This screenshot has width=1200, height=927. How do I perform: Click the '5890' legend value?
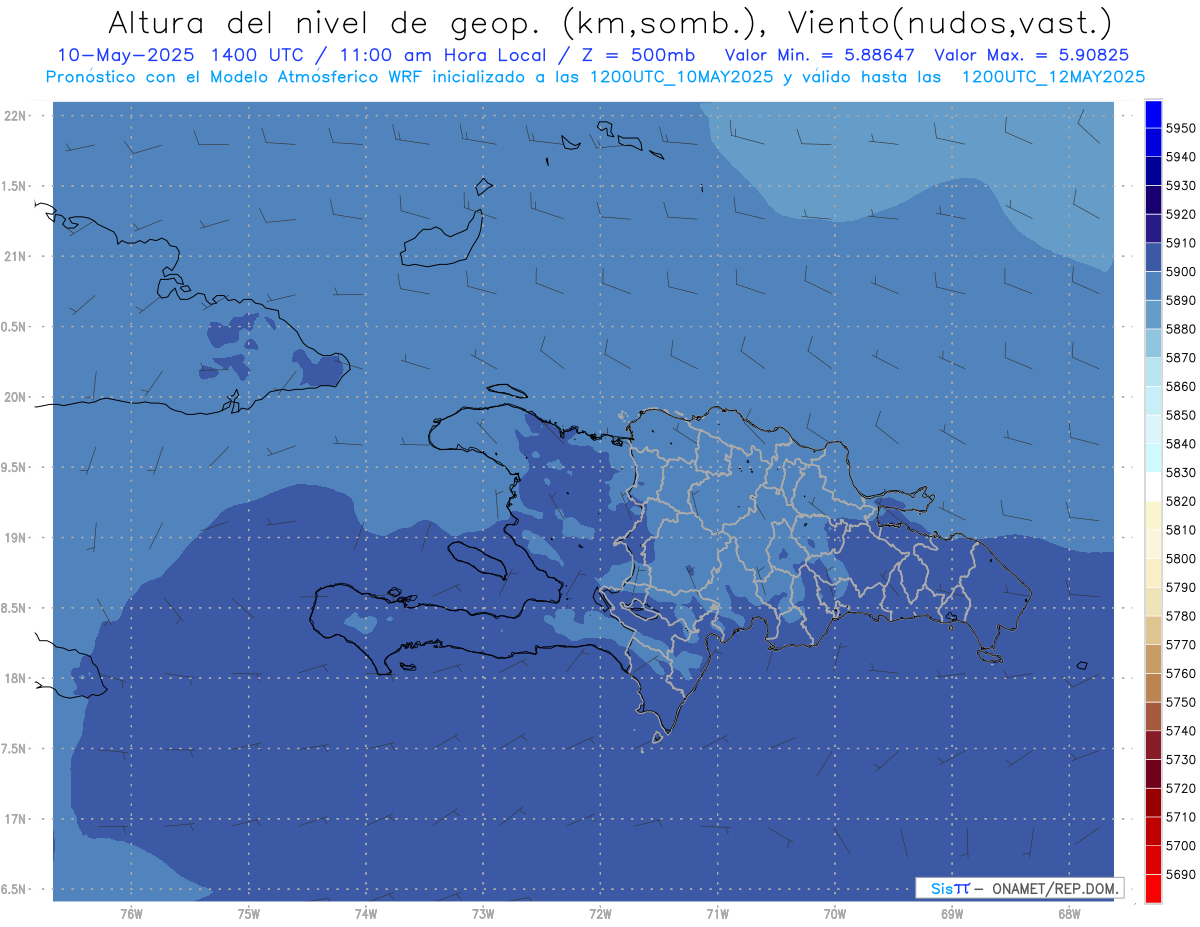pos(1181,301)
